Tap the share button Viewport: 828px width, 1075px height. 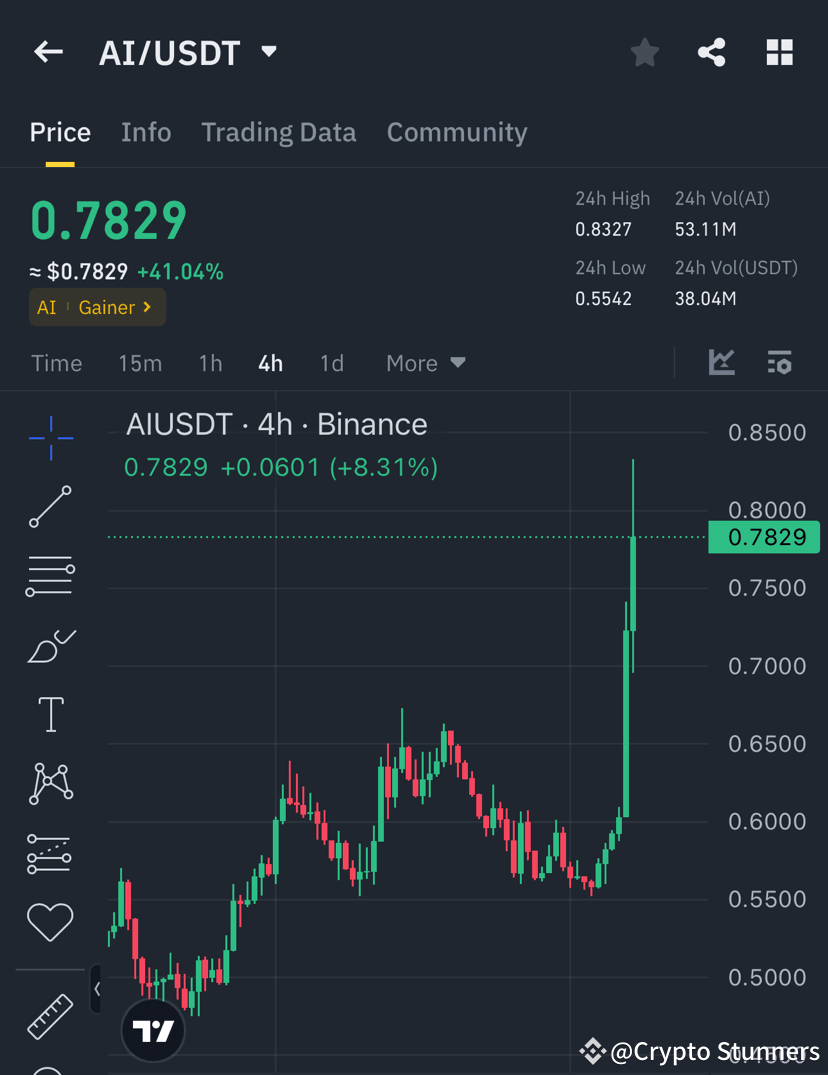[x=712, y=52]
